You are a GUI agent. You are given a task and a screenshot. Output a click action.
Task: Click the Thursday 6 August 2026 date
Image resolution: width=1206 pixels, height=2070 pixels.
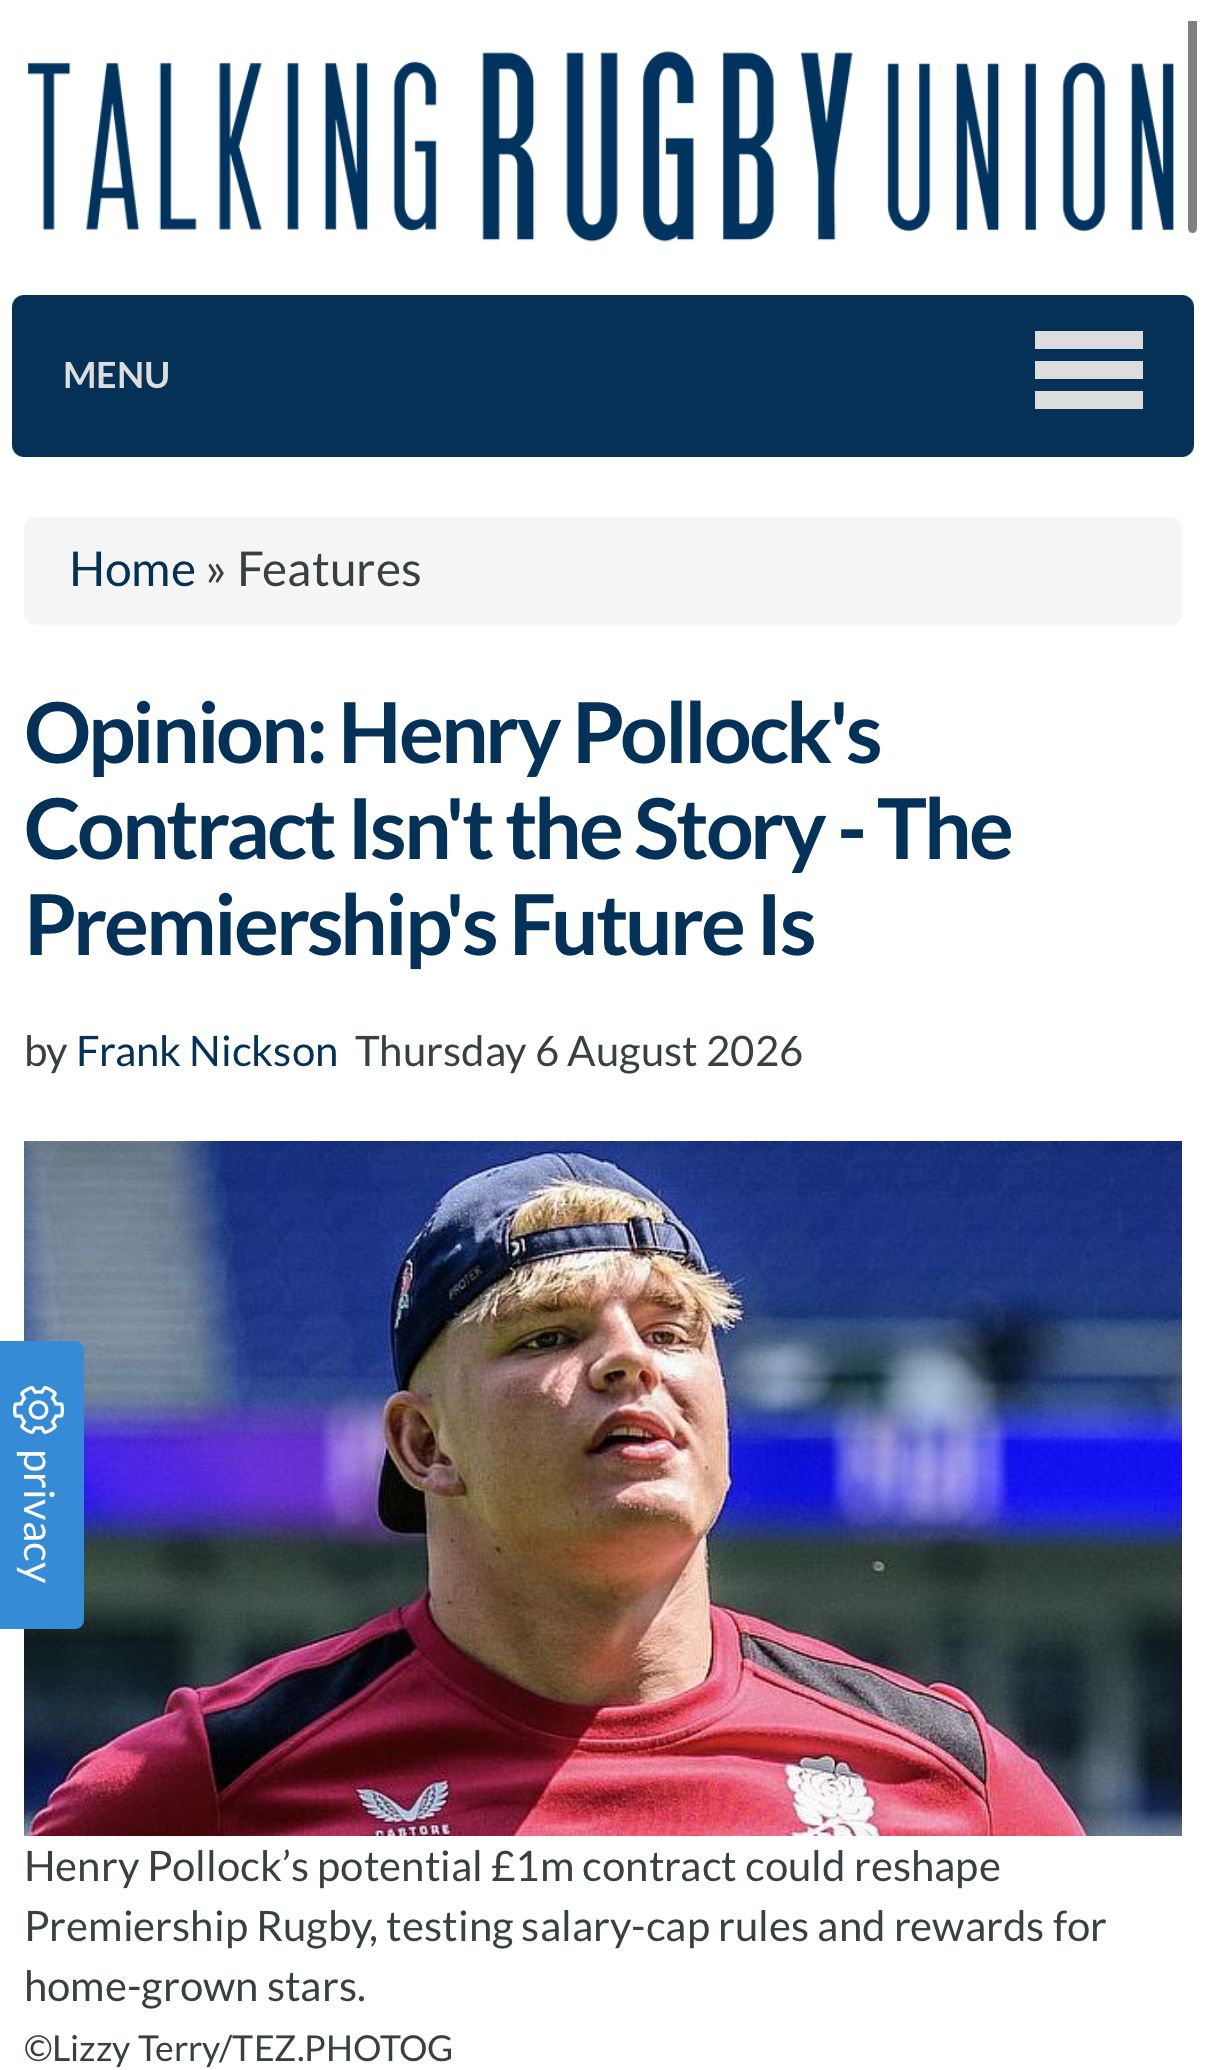(x=579, y=1052)
